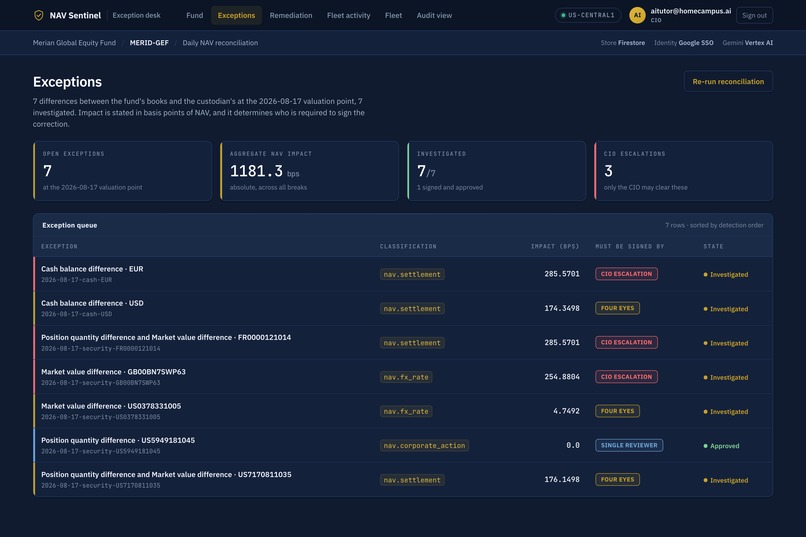Click the 4.7492 impact value
This screenshot has height=537, width=806.
click(566, 411)
